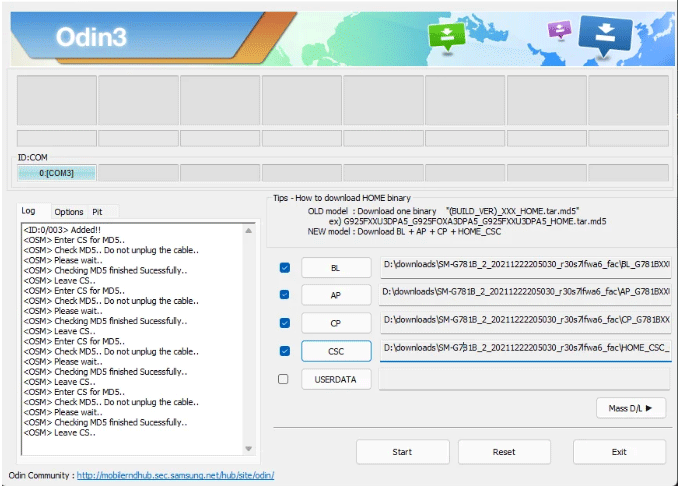Switch to the Log tab
The image size is (679, 486).
coord(29,211)
